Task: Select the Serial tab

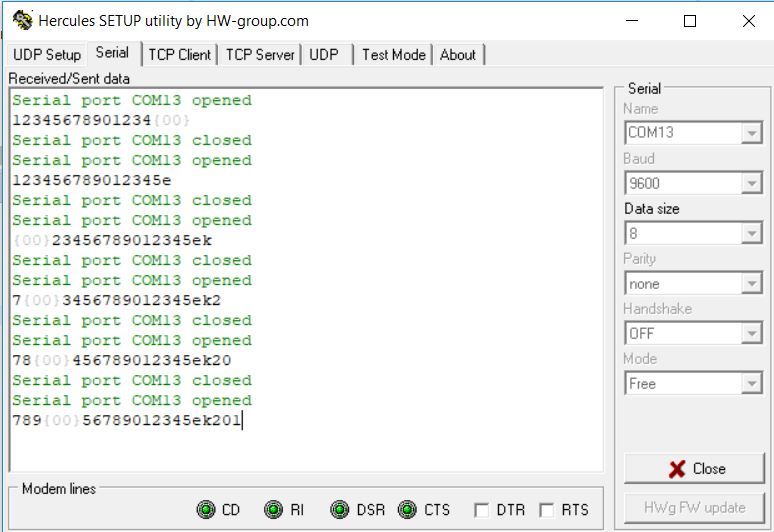Action: (113, 53)
